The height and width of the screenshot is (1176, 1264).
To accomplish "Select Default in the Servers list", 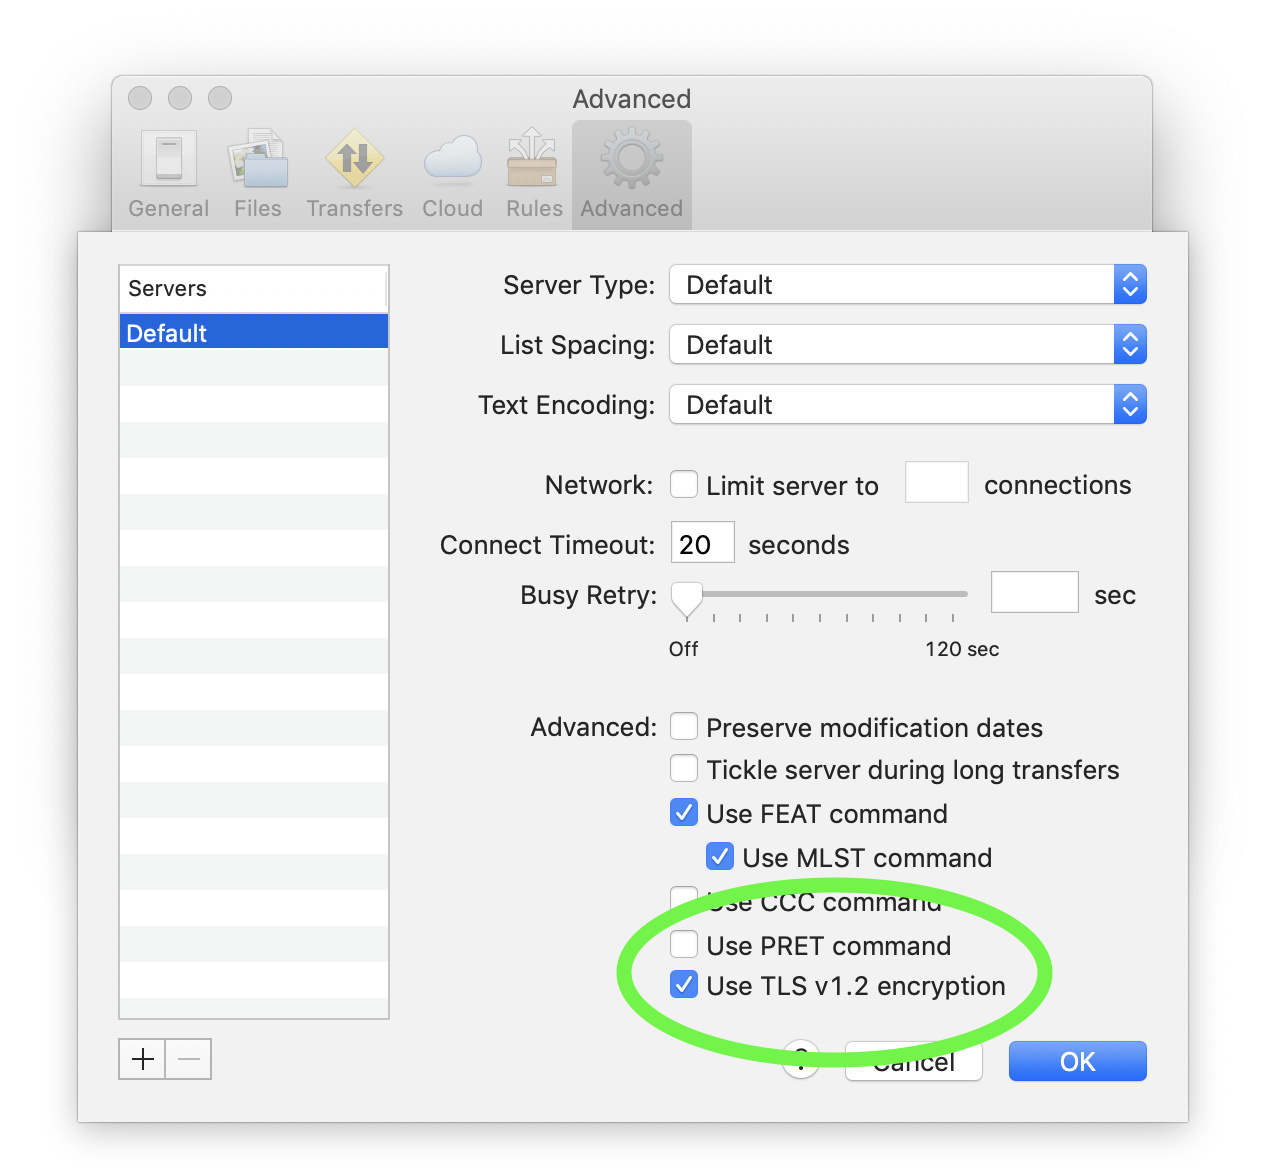I will point(253,333).
